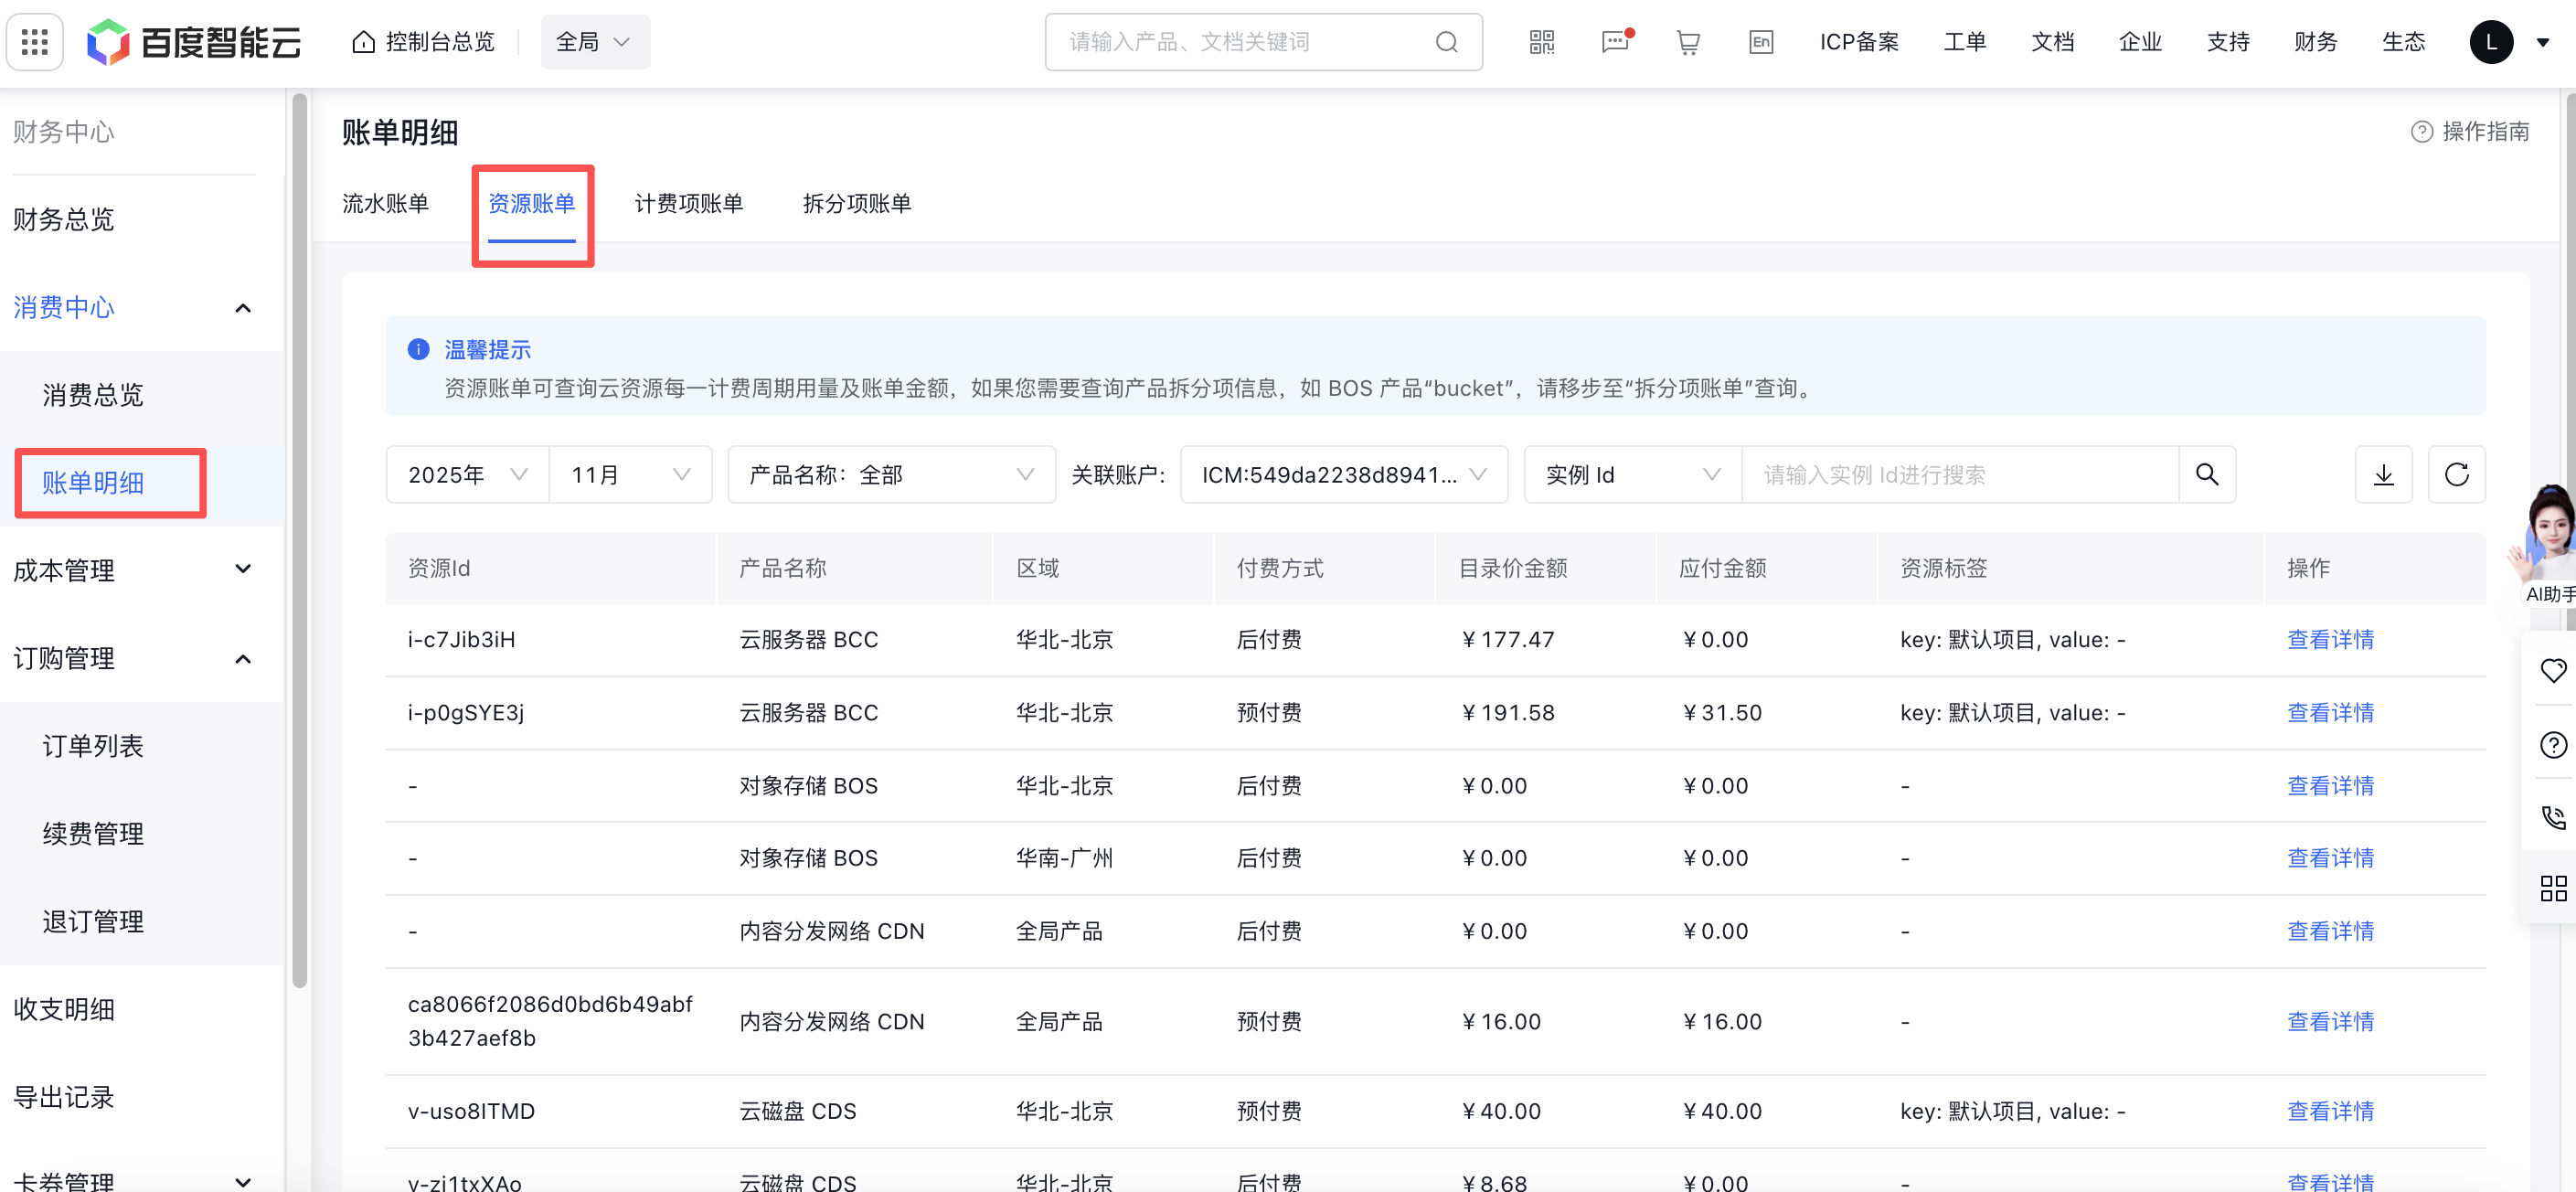Open messages via the chat bubble icon
This screenshot has height=1192, width=2576.
pyautogui.click(x=1615, y=43)
